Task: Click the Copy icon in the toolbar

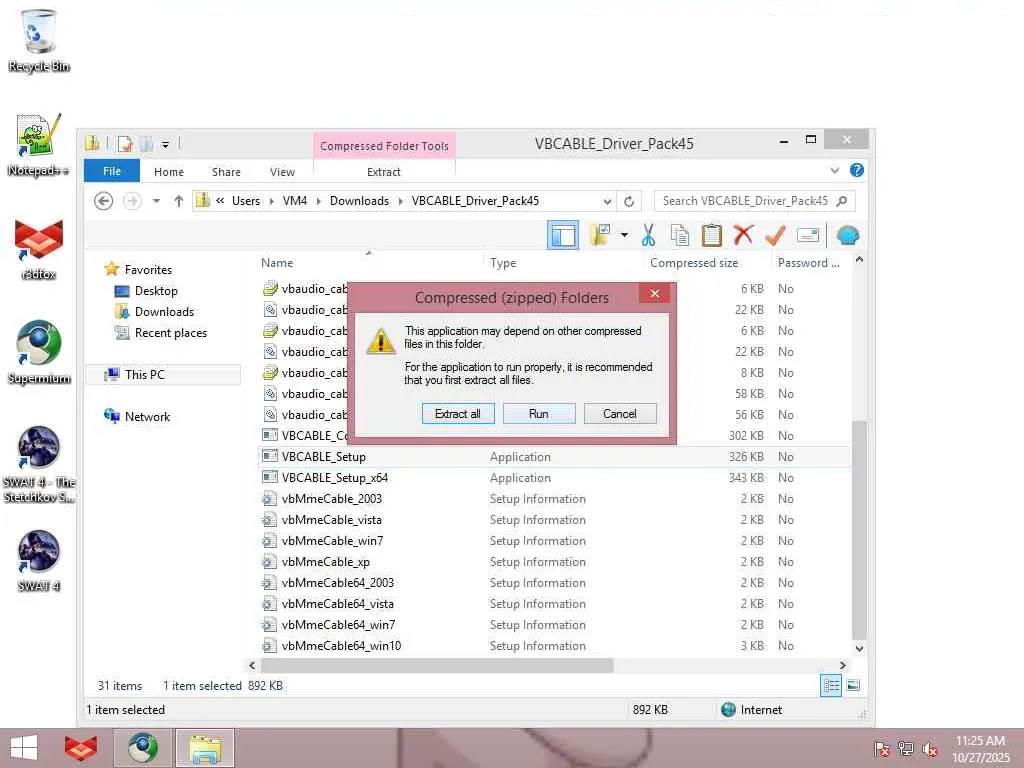Action: click(680, 235)
